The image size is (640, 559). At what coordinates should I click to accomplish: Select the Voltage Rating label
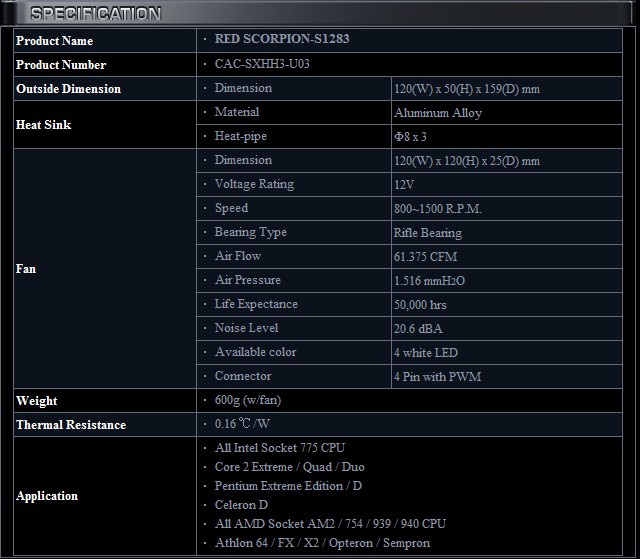(254, 184)
